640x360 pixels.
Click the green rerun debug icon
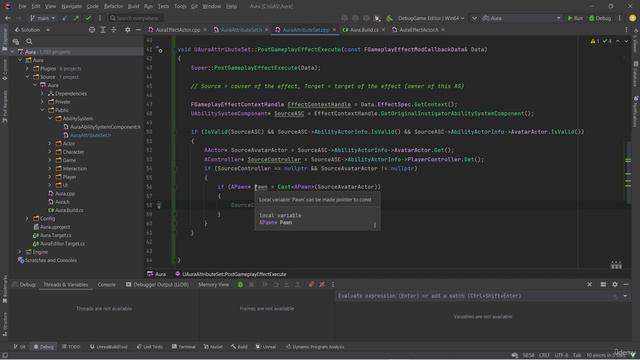tap(240, 284)
